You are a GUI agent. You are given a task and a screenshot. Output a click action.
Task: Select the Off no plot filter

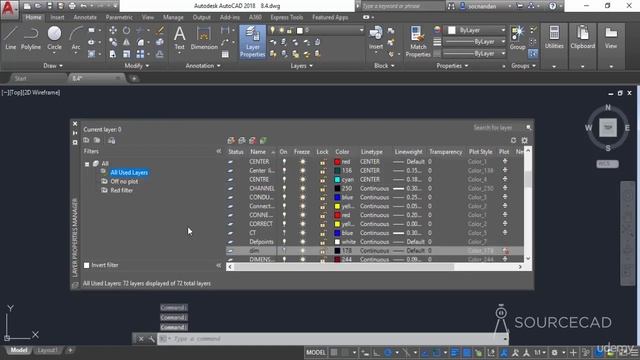[124, 181]
